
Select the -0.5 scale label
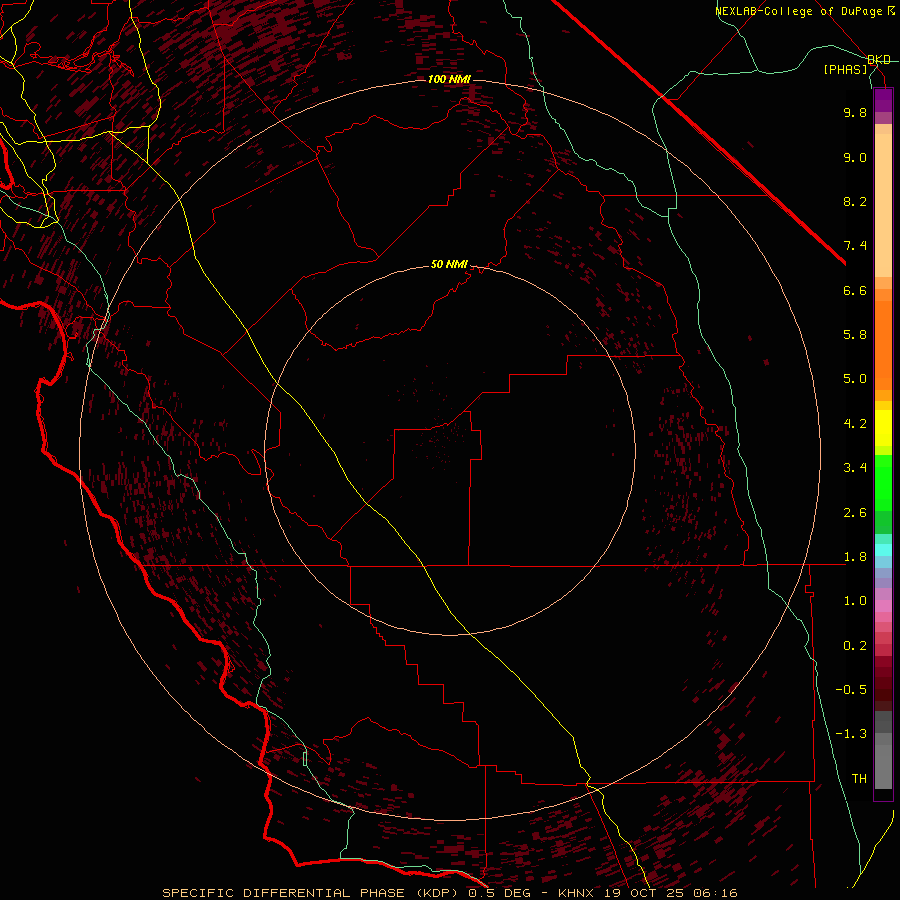851,690
